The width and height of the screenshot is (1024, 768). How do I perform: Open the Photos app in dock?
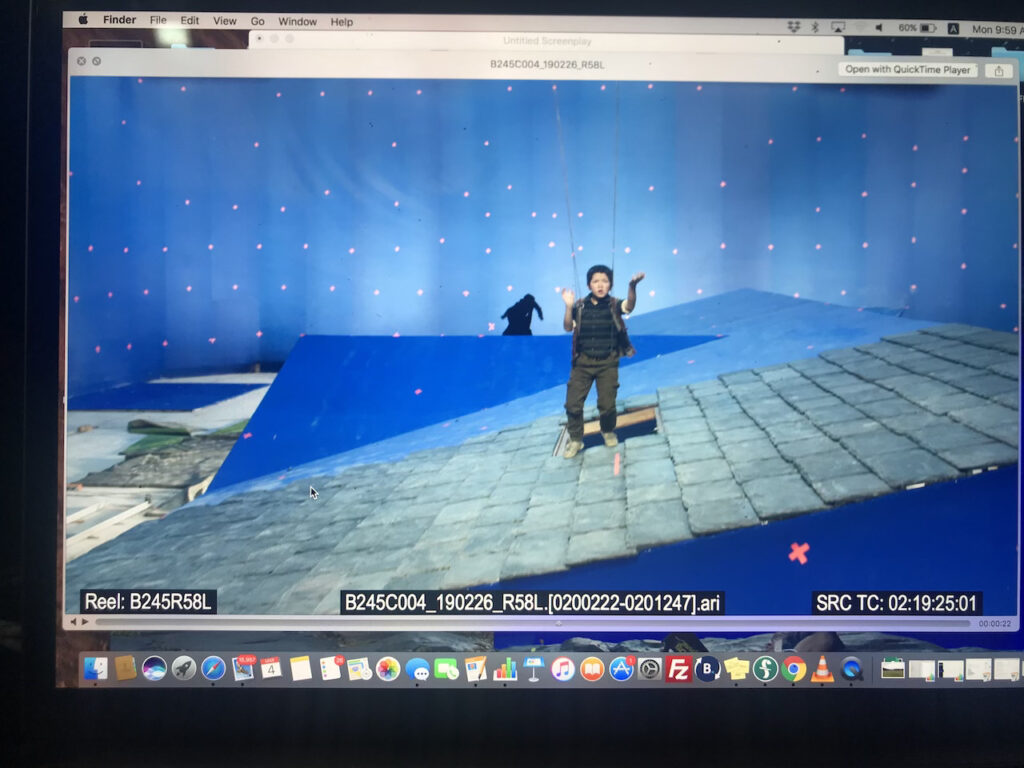(x=388, y=669)
